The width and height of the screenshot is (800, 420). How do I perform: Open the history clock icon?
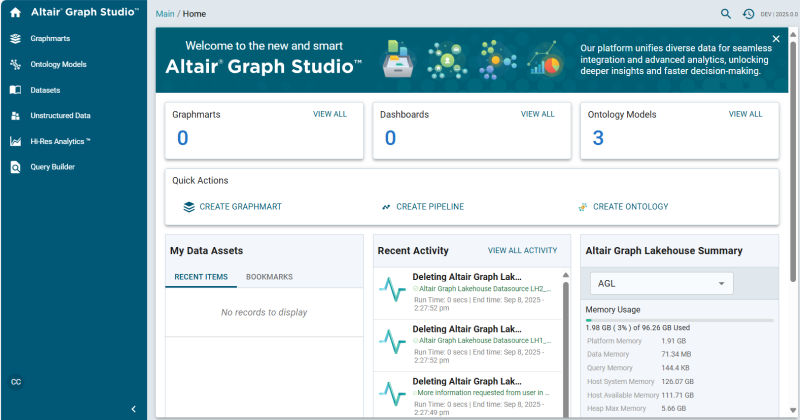tap(748, 14)
